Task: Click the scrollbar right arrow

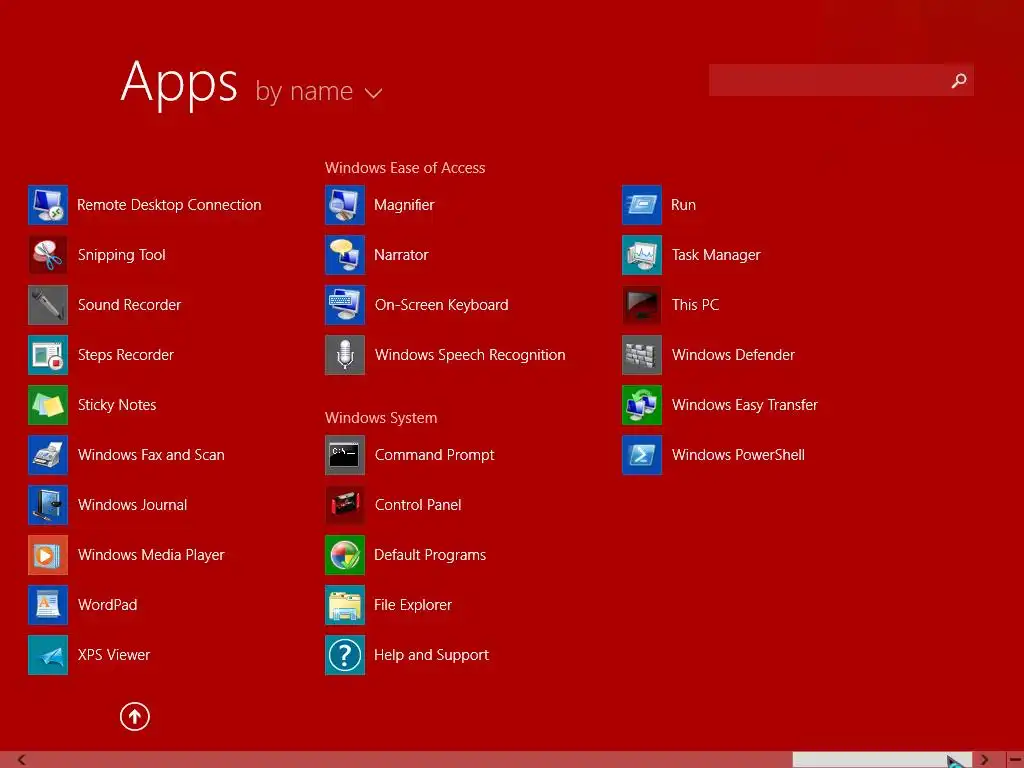Action: coord(984,760)
